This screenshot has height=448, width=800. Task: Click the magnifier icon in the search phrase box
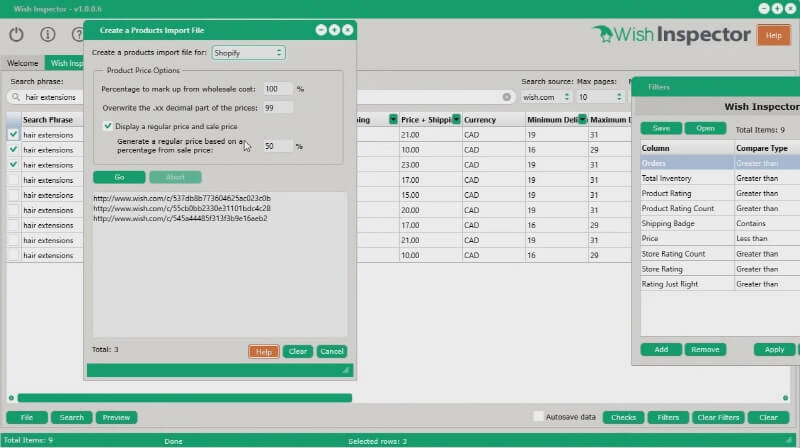pos(16,97)
